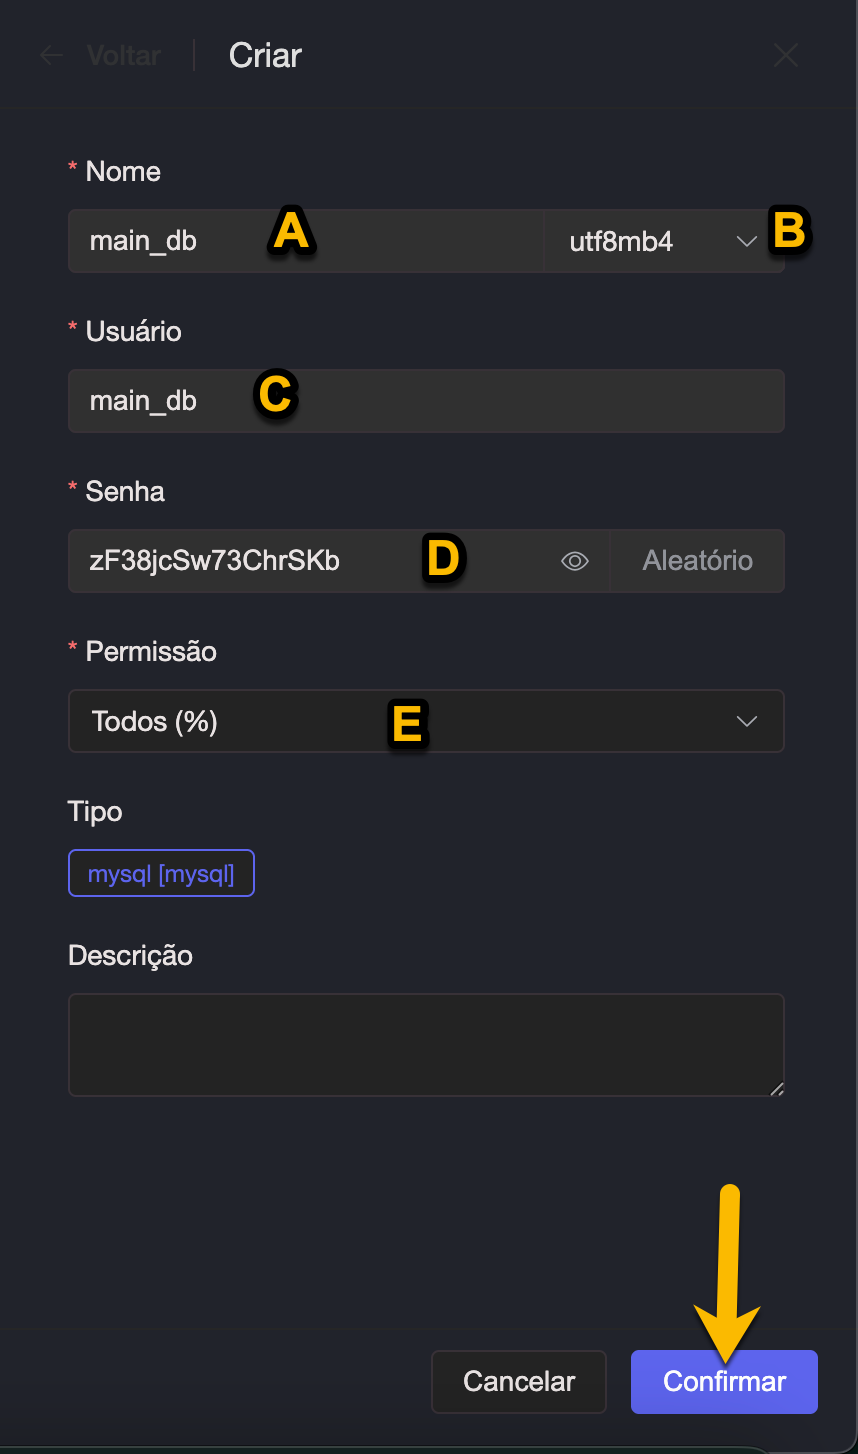The image size is (858, 1454).
Task: Open the utf8mb4 charset dropdown
Action: 640,241
